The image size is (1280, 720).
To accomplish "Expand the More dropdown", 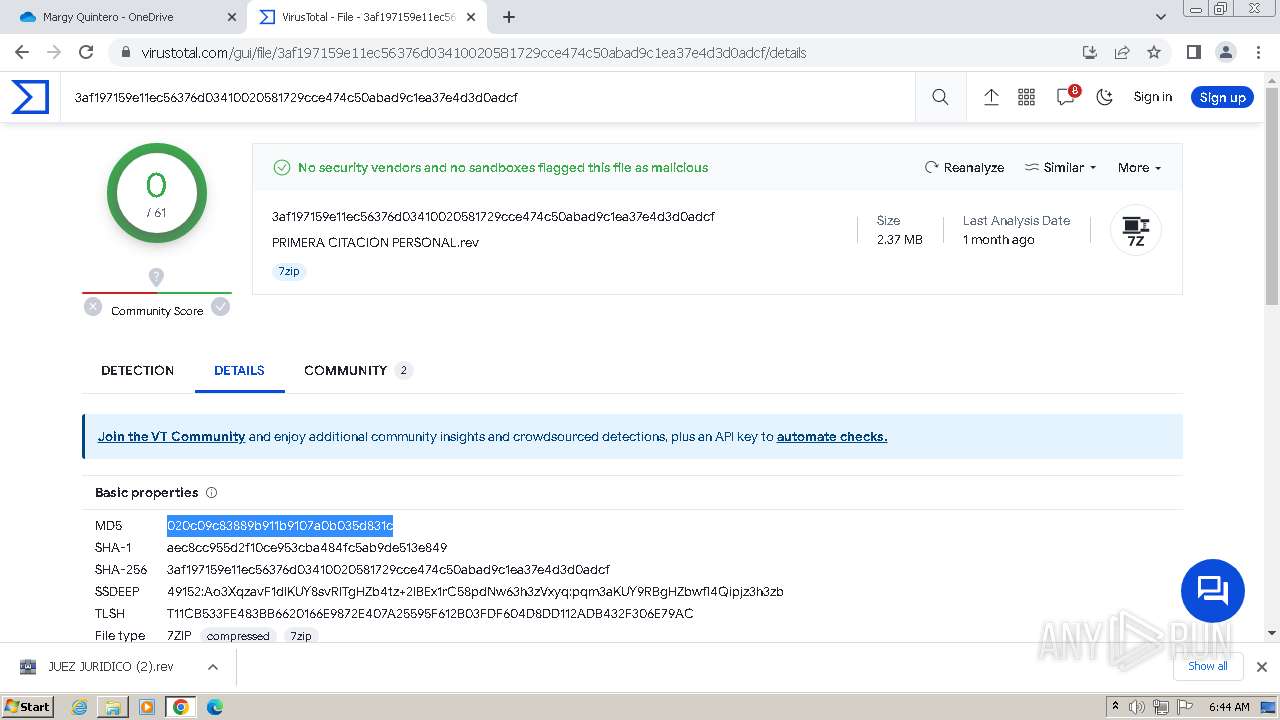I will [x=1139, y=167].
